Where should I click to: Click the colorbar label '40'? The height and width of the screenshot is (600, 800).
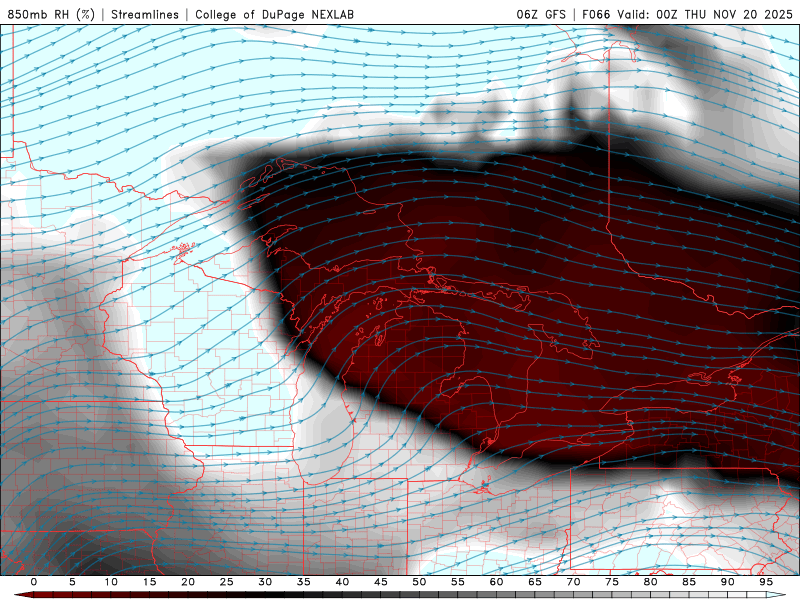[x=342, y=582]
